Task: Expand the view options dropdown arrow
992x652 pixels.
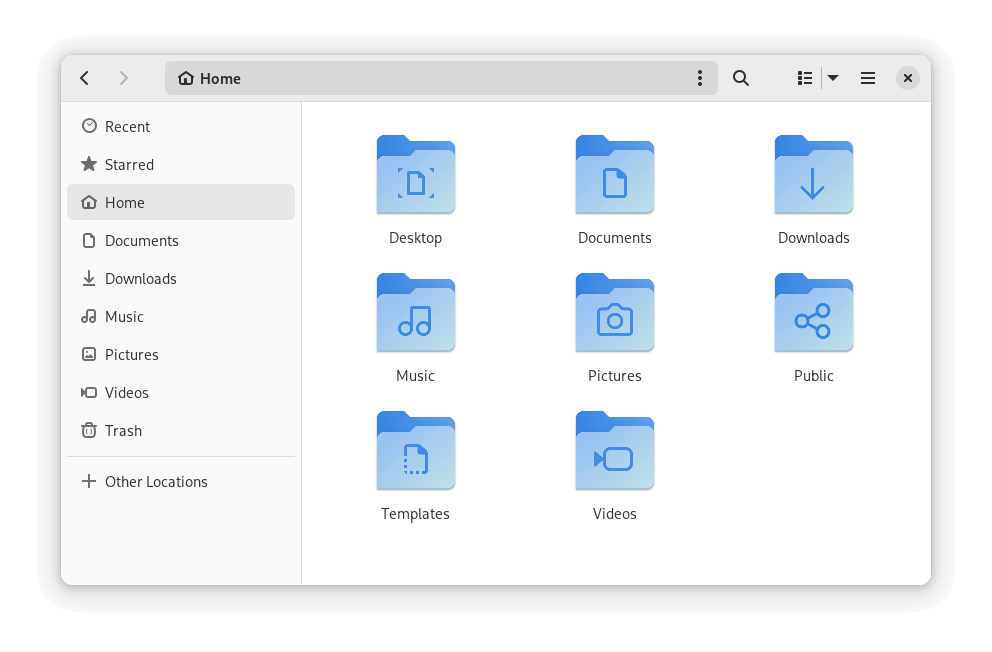Action: point(833,78)
